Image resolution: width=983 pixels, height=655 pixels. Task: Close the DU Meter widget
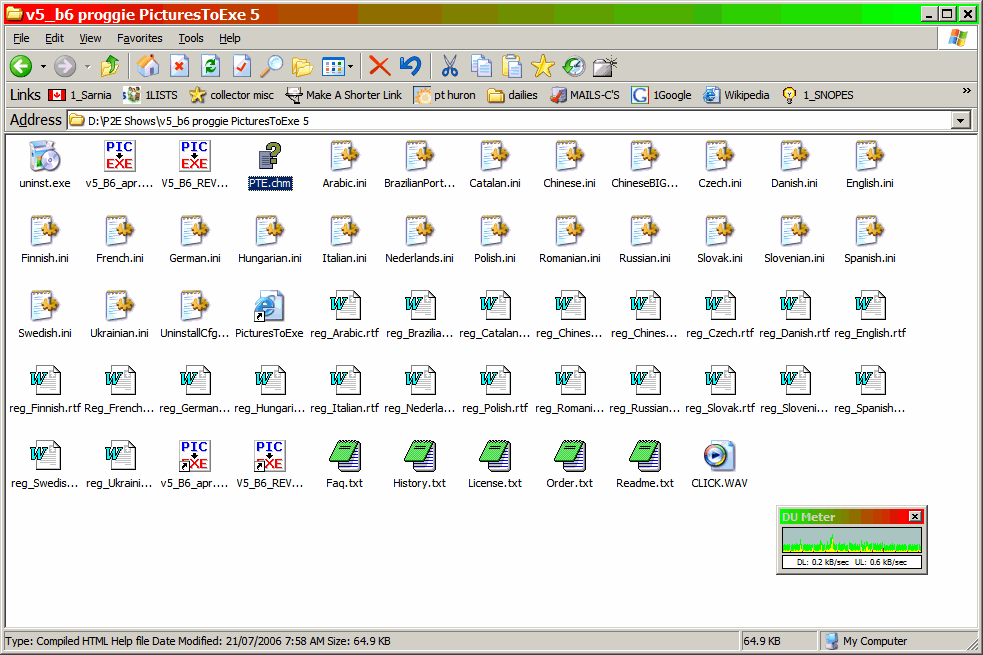click(x=915, y=516)
